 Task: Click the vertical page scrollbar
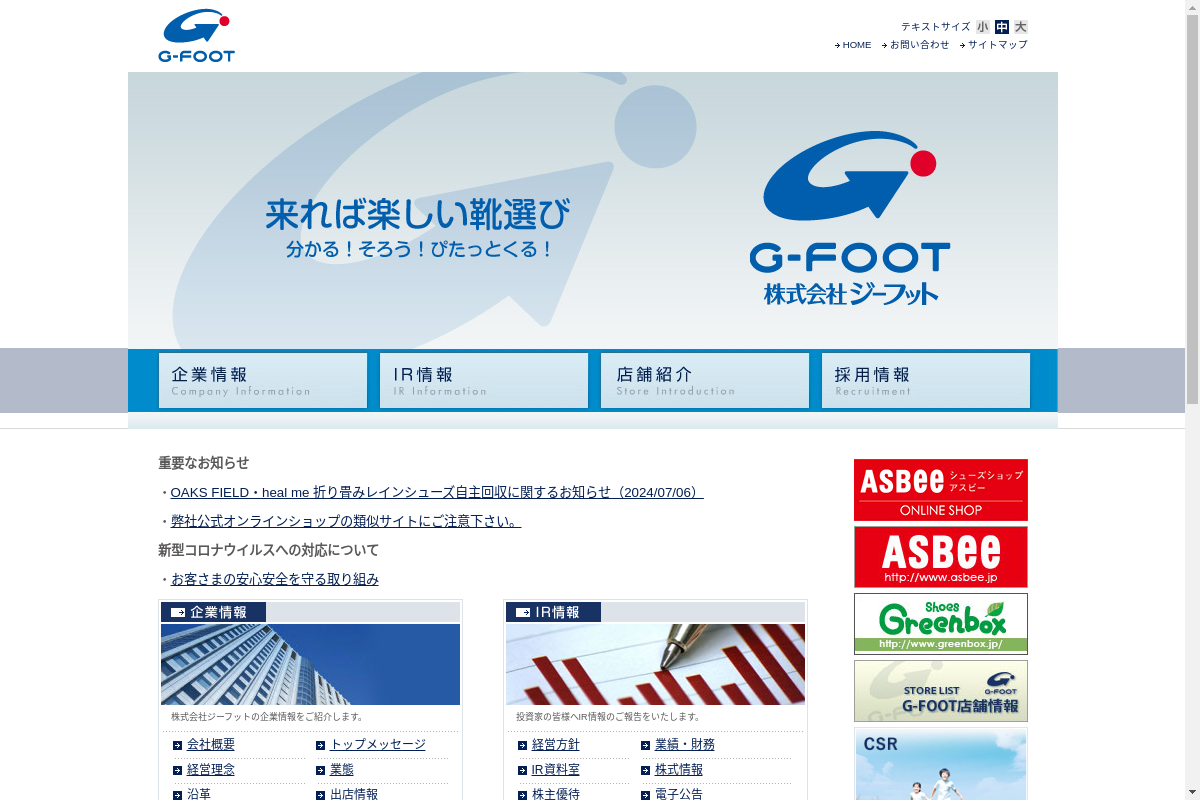pos(1192,400)
